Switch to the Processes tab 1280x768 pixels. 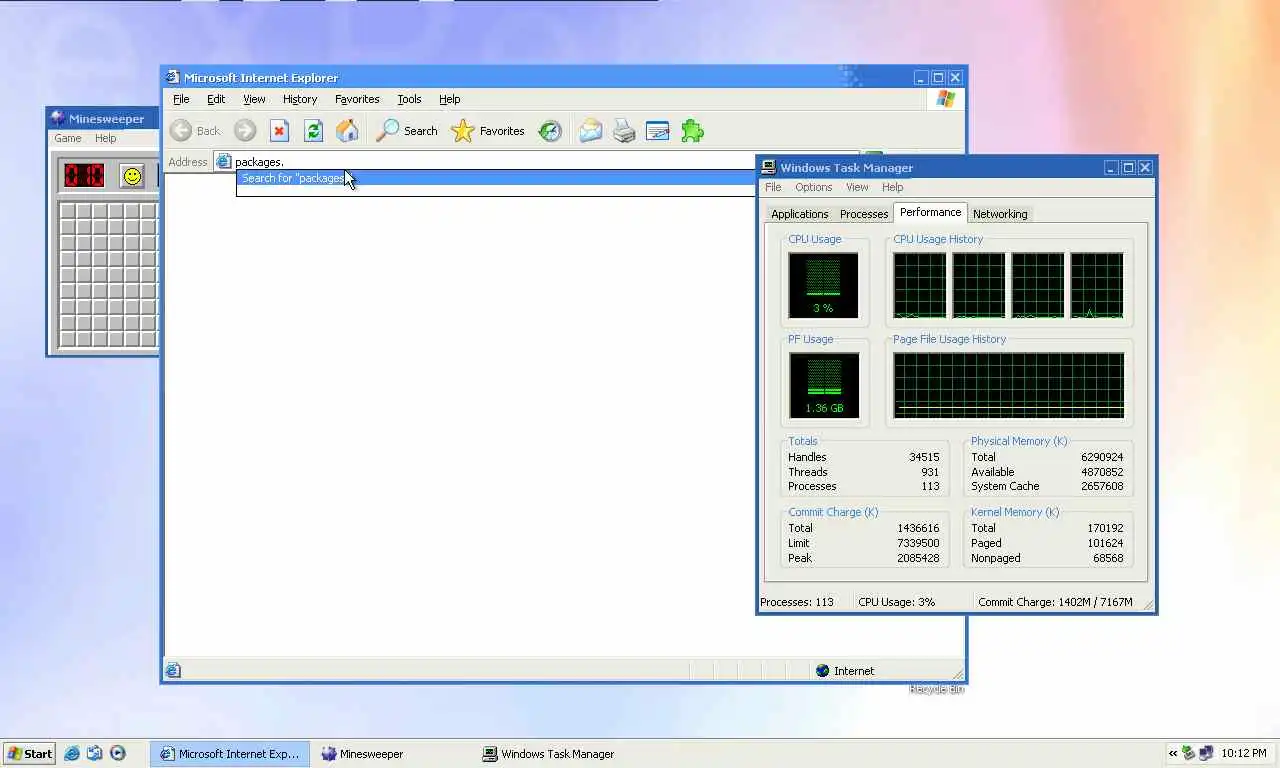(864, 214)
